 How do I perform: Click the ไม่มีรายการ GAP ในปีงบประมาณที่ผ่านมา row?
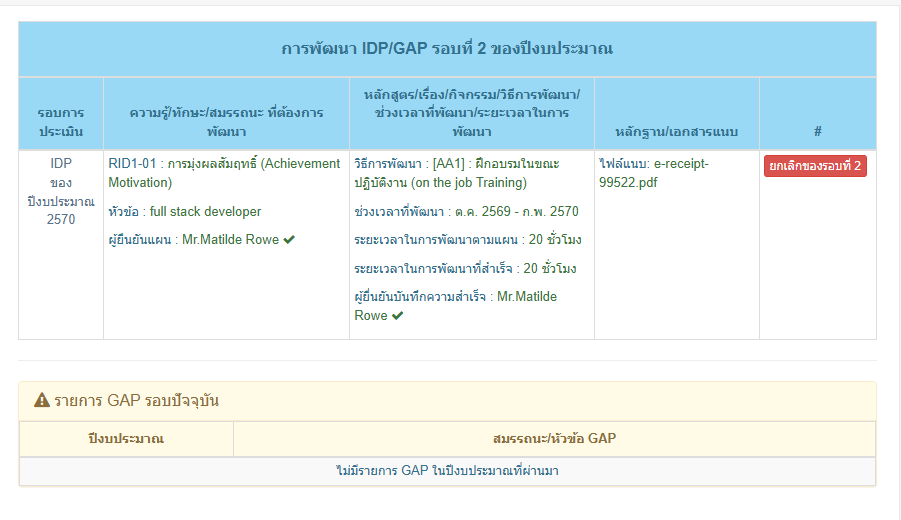[447, 471]
